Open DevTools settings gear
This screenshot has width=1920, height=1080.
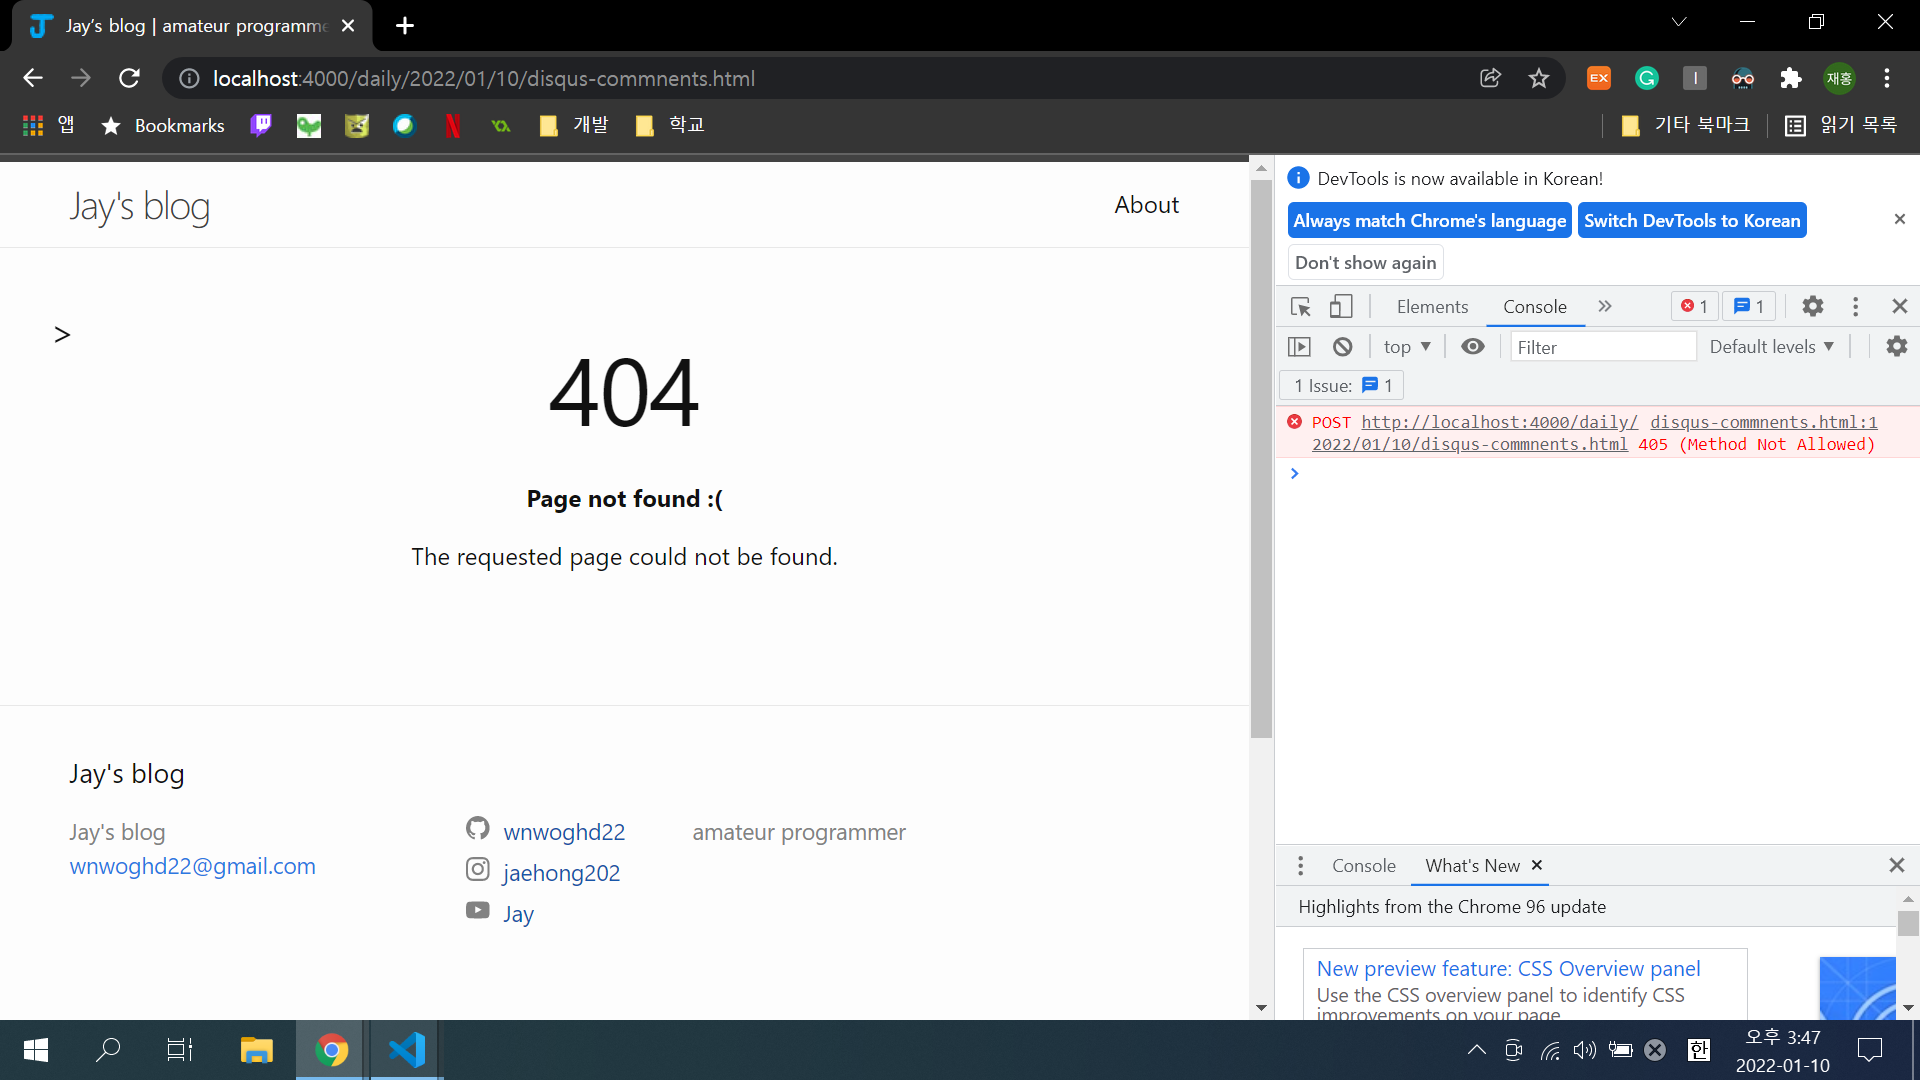point(1812,307)
